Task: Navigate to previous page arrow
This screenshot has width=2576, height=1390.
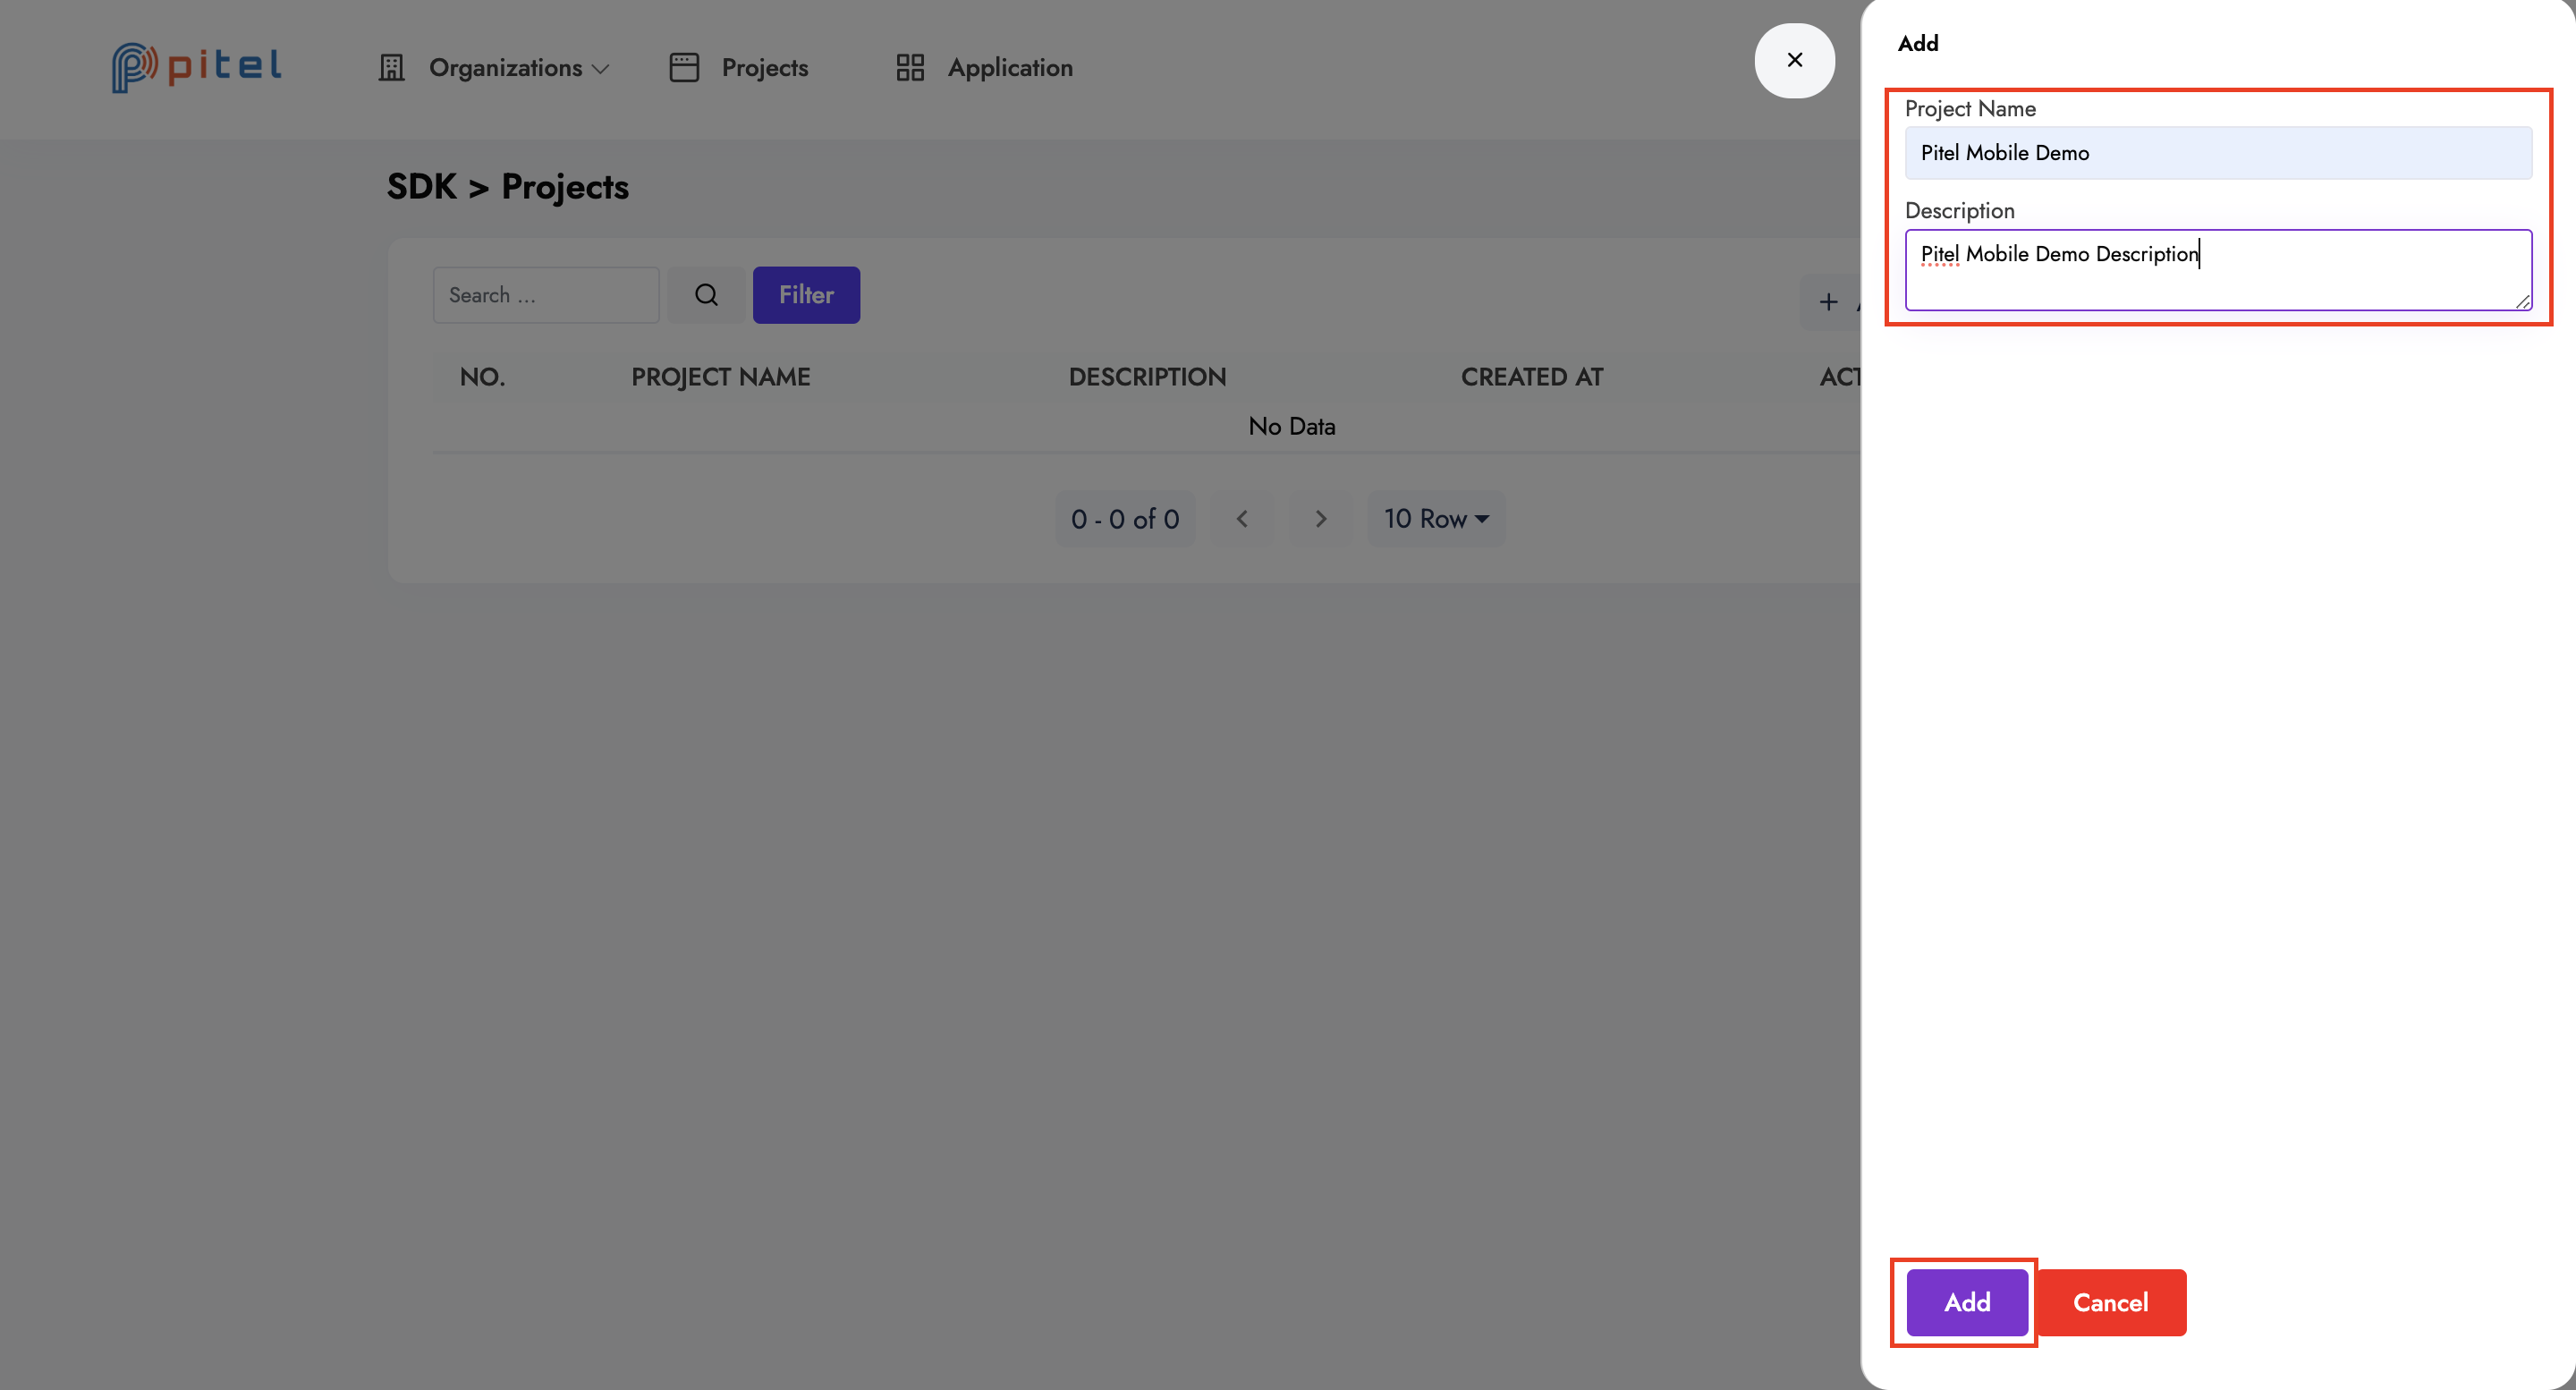Action: pyautogui.click(x=1242, y=519)
